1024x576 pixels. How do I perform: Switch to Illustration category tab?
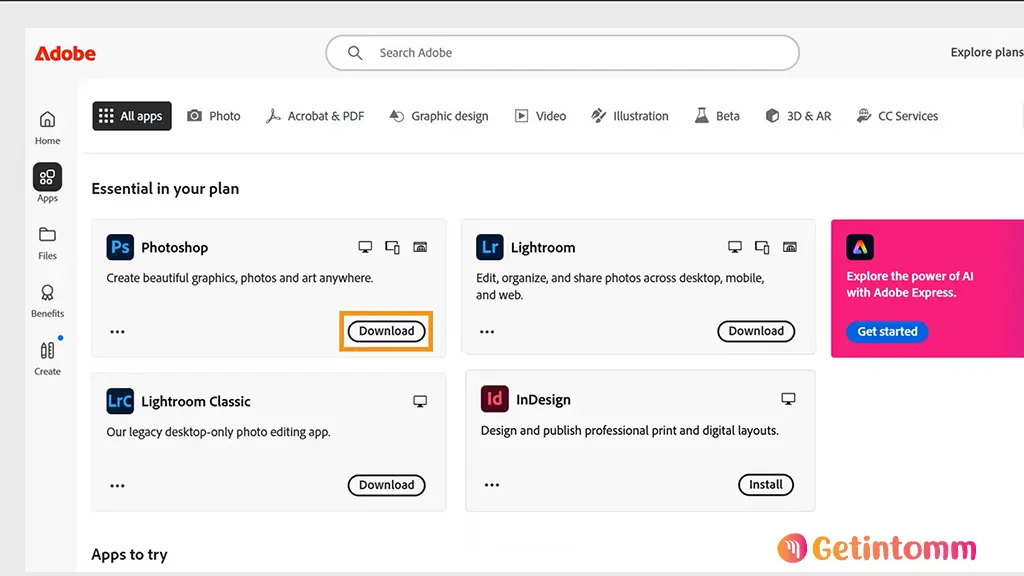630,116
